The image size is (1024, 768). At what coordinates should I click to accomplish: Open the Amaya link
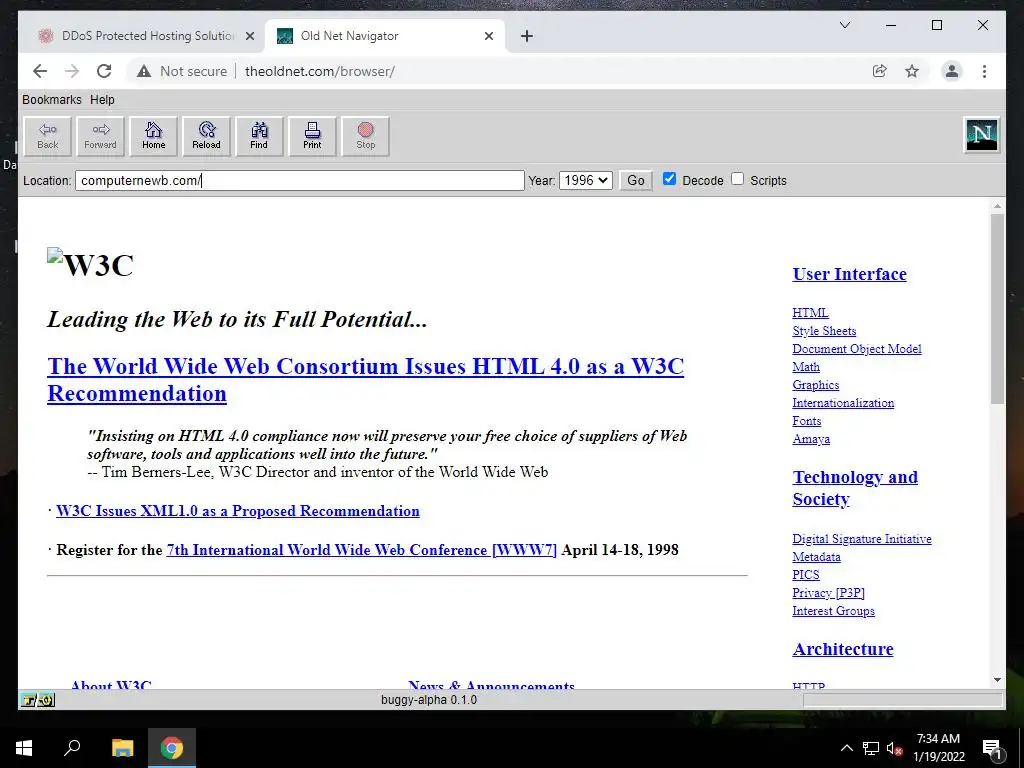pyautogui.click(x=811, y=439)
